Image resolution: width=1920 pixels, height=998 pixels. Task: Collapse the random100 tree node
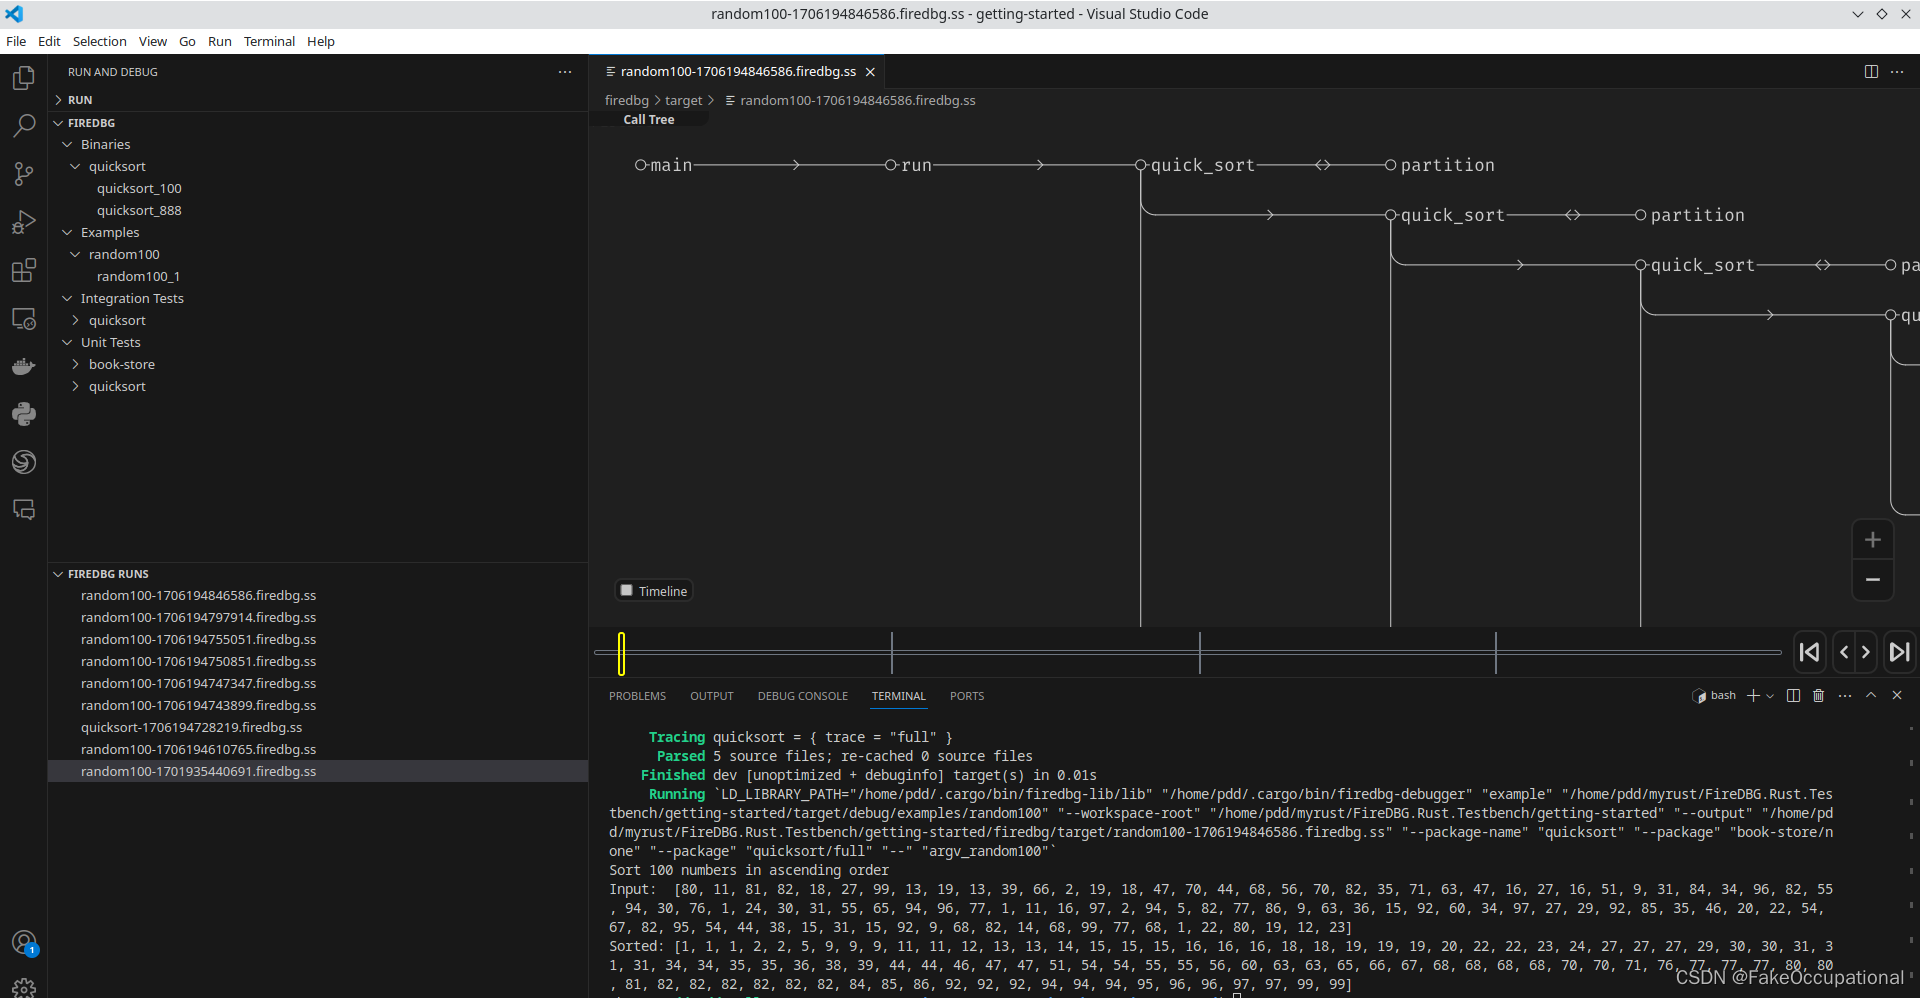75,255
